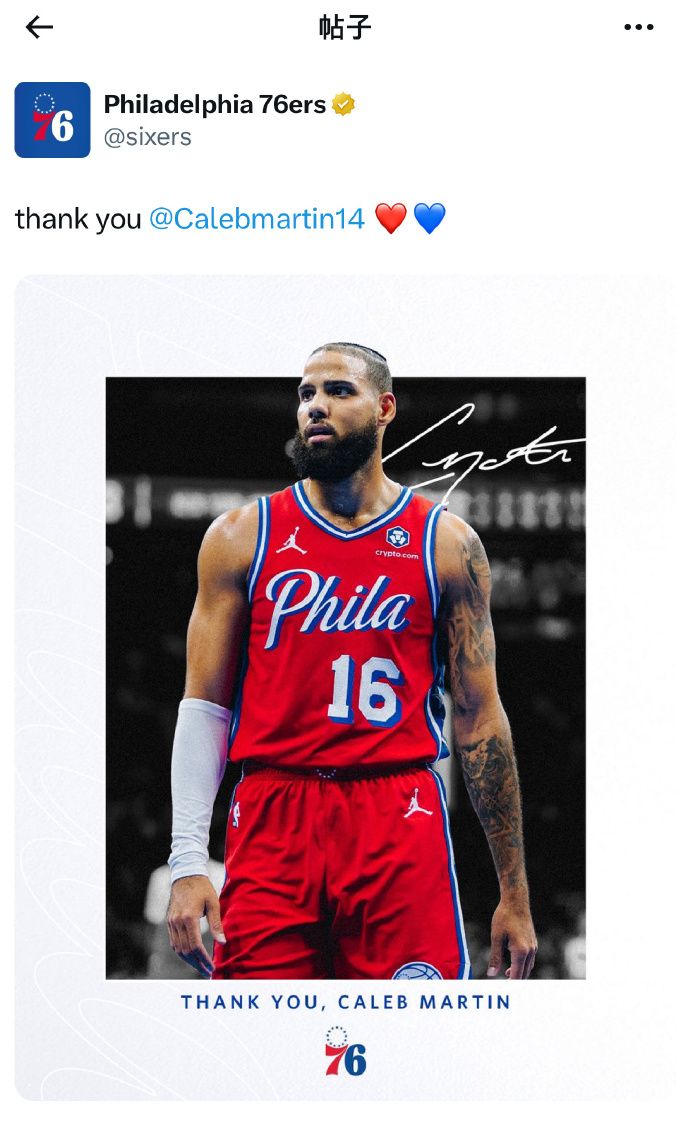The height and width of the screenshot is (1135, 690).
Task: Tap the "thank you" post text
Action: coord(78,219)
